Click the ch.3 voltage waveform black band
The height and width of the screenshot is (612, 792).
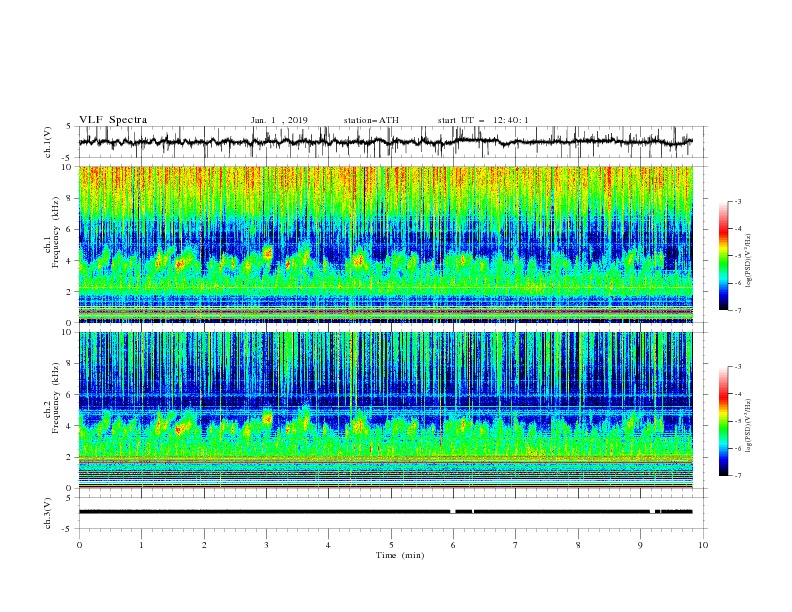(x=385, y=512)
